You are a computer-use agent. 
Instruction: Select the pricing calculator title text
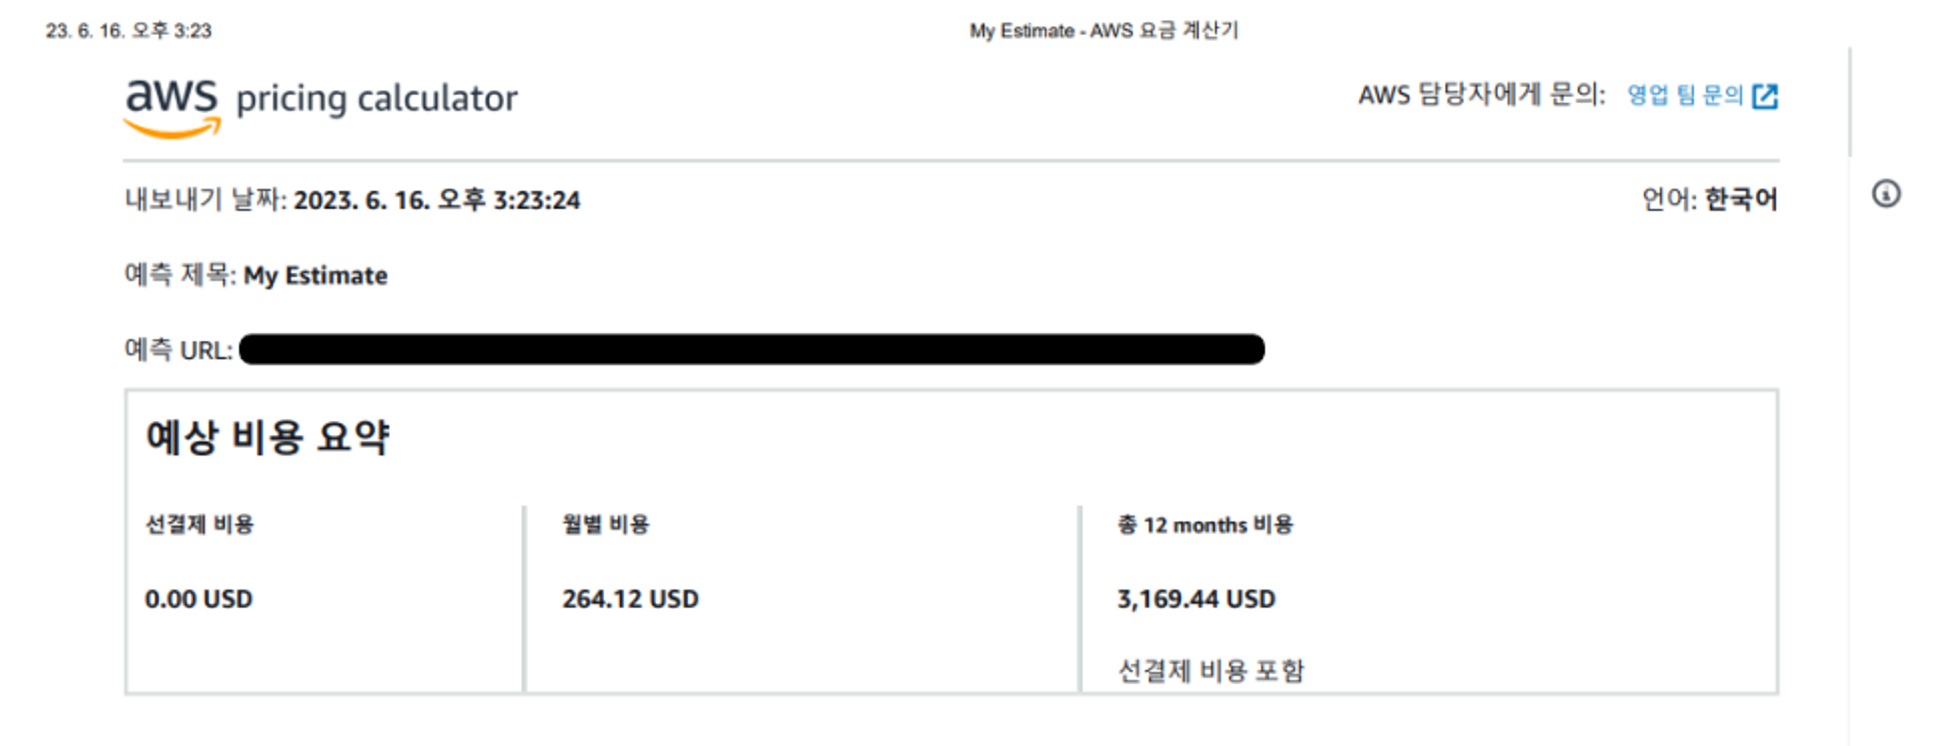point(377,99)
